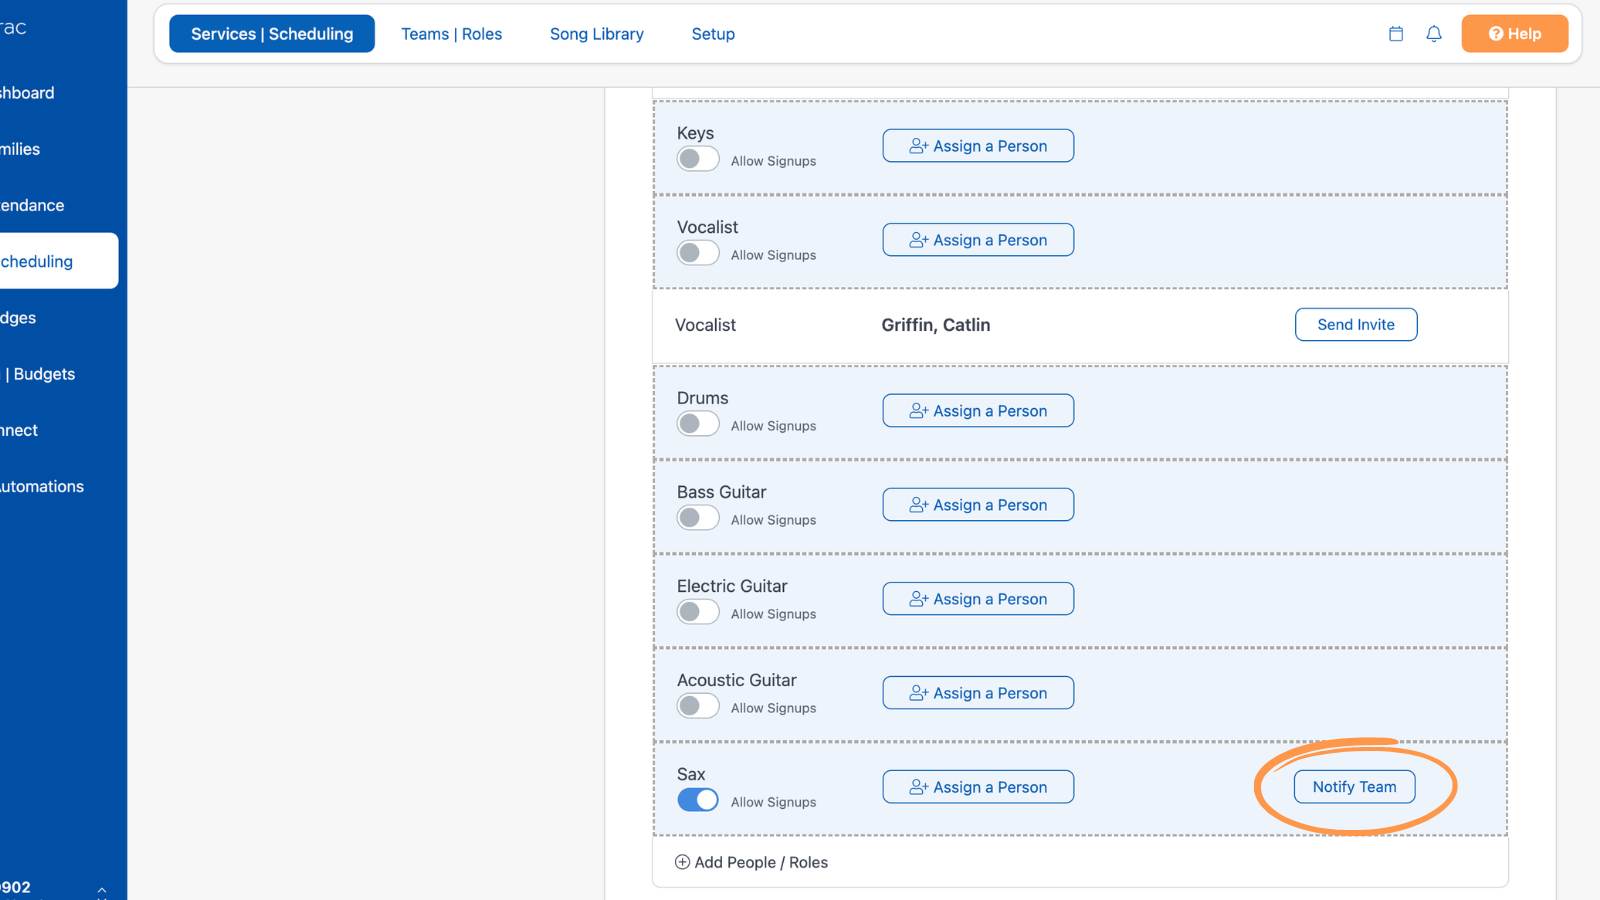Toggle Allow Signups for Keys

point(698,159)
